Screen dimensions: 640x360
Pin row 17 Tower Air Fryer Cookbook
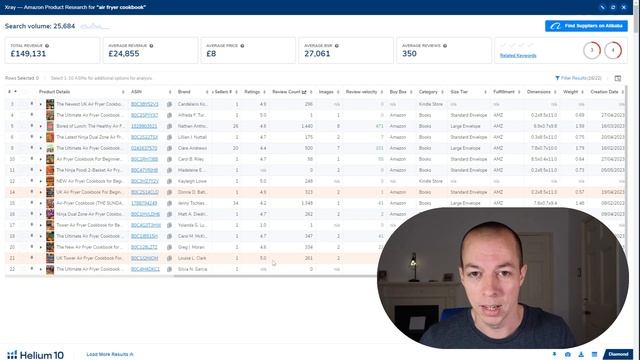click(x=32, y=224)
